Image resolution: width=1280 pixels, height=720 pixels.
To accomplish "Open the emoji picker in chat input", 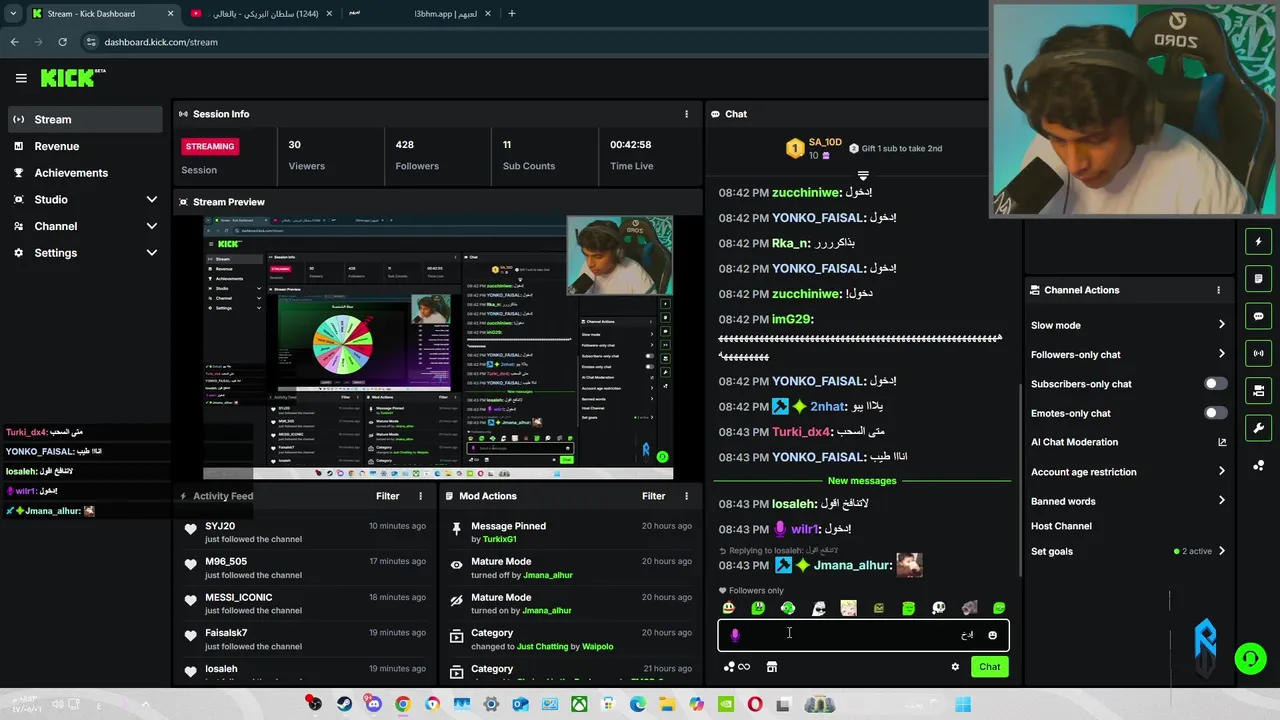I will pos(992,635).
